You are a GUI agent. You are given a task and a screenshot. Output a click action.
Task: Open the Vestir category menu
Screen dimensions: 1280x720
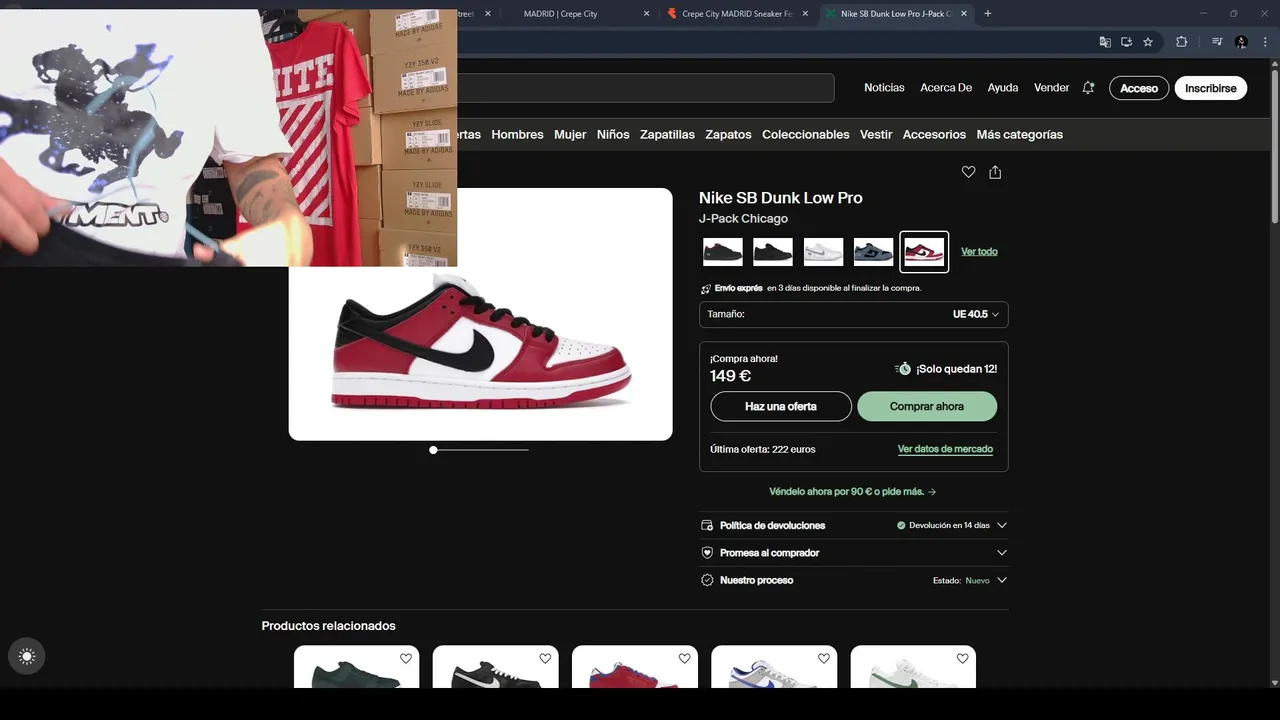[x=876, y=134]
